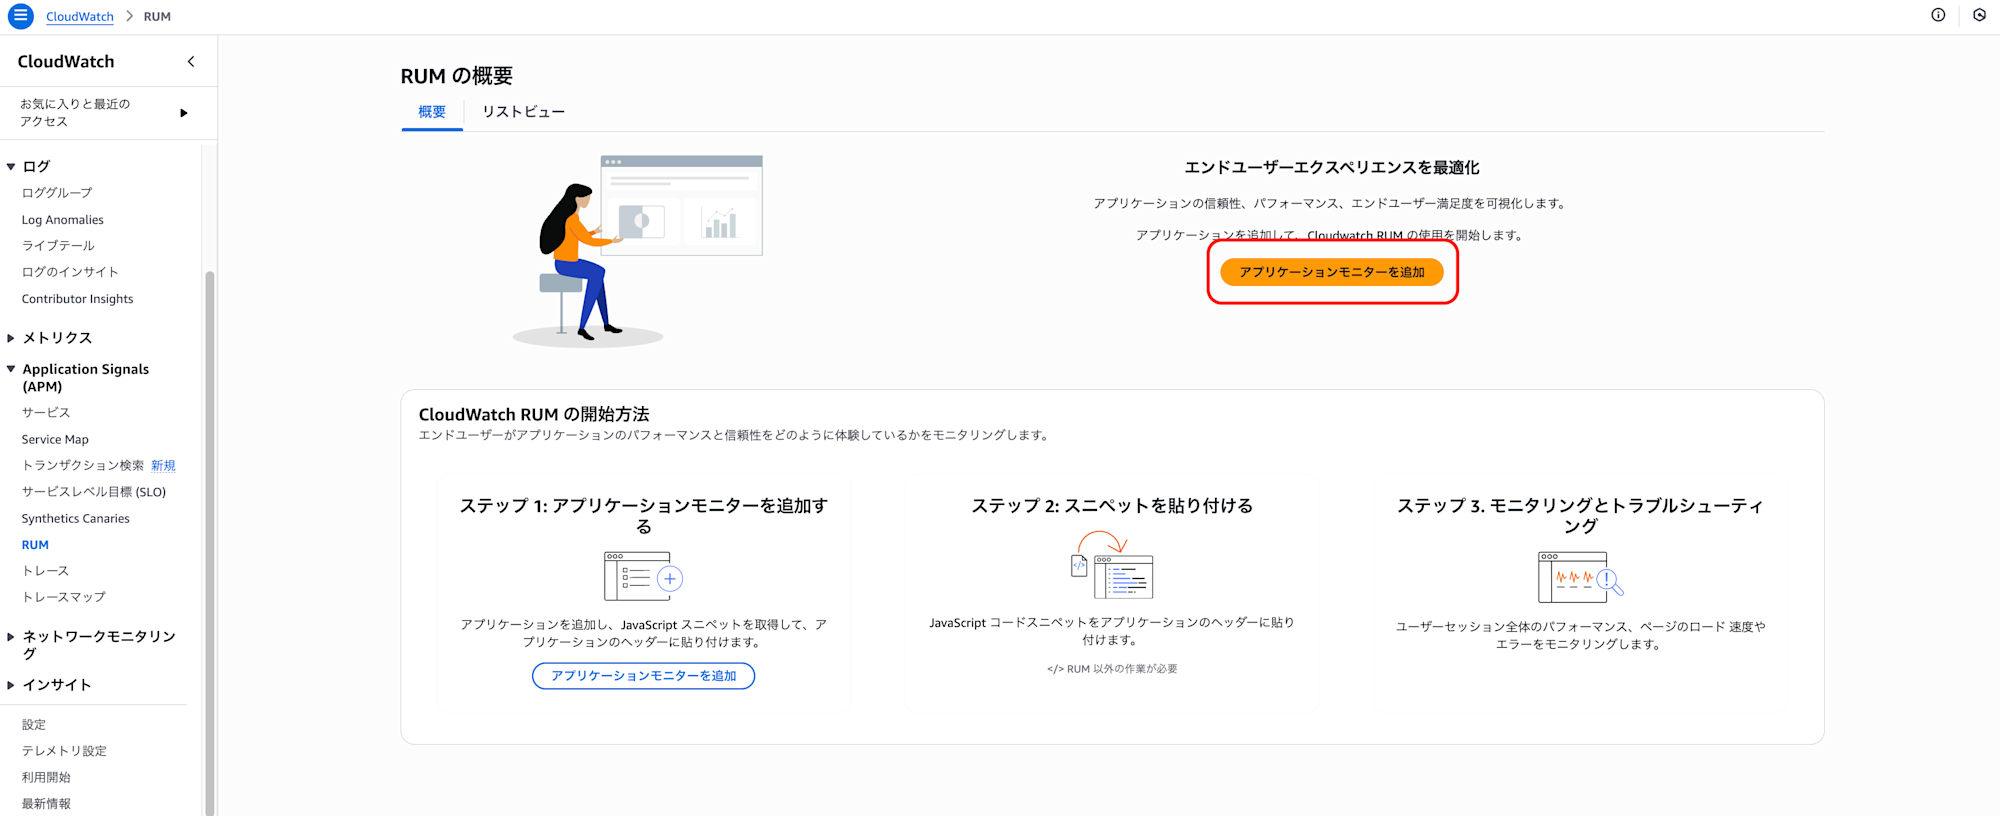Click the Step 1 add-monitor illustration icon
The image size is (2000, 816).
click(x=643, y=576)
